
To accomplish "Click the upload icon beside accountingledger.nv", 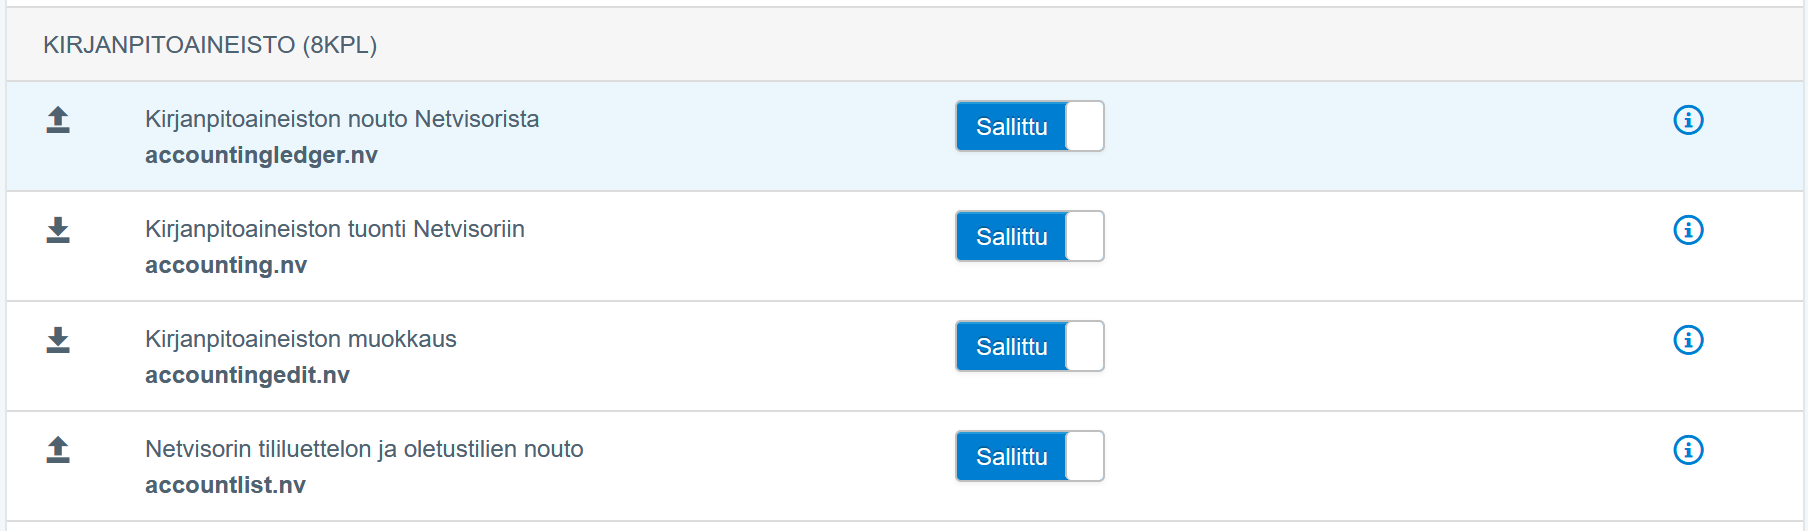I will pyautogui.click(x=58, y=120).
